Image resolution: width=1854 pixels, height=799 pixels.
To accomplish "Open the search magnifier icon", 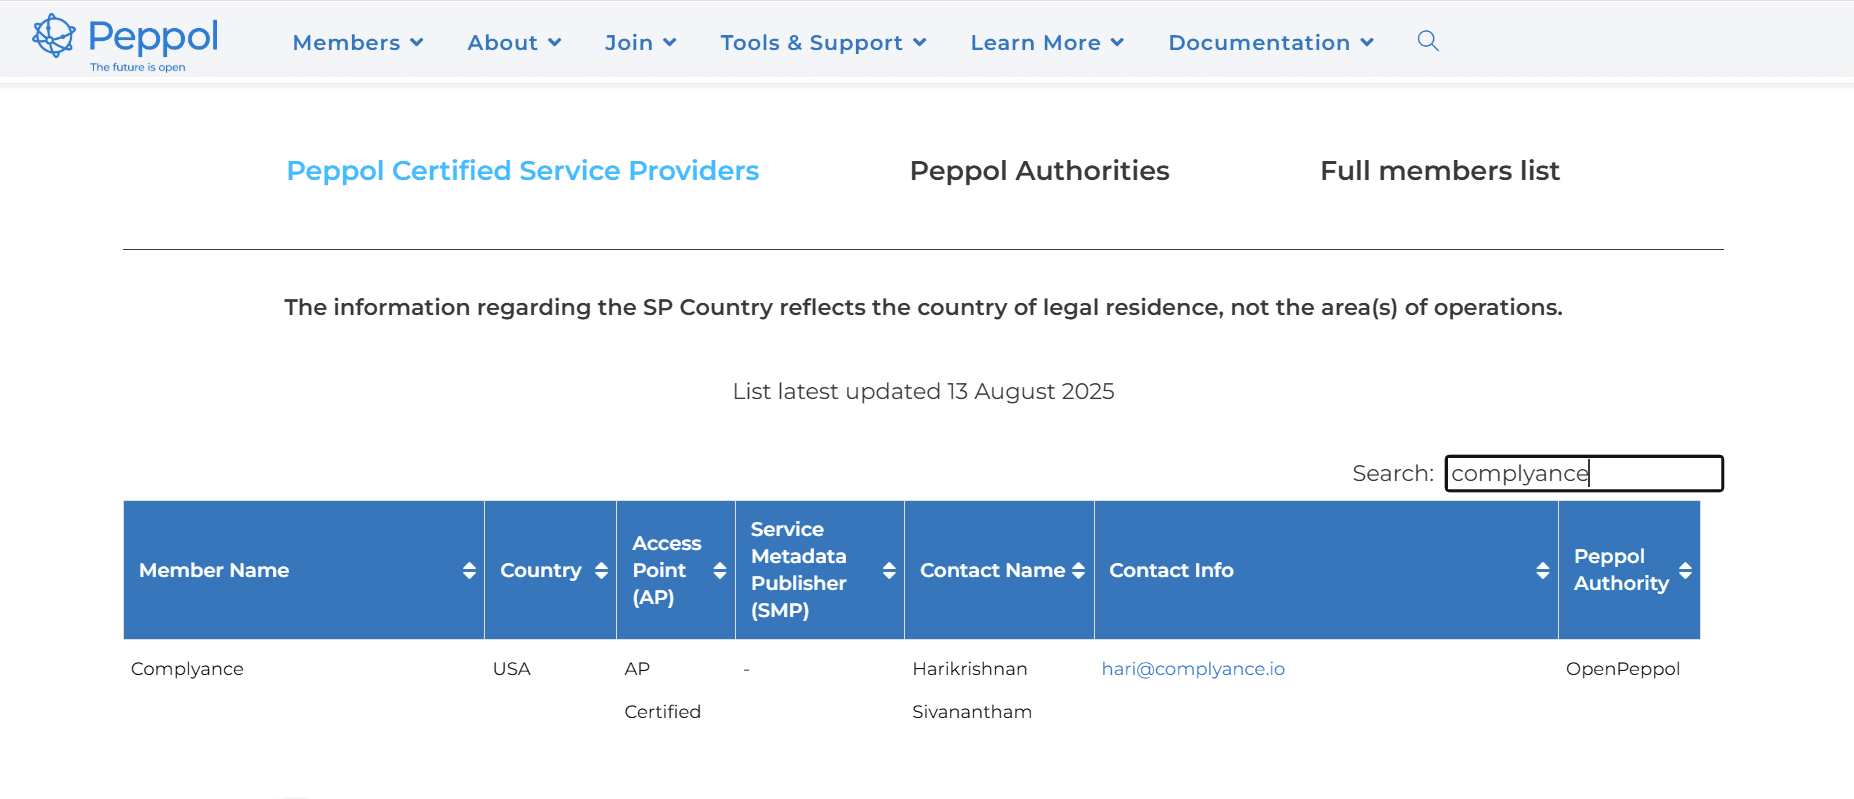I will [1428, 41].
